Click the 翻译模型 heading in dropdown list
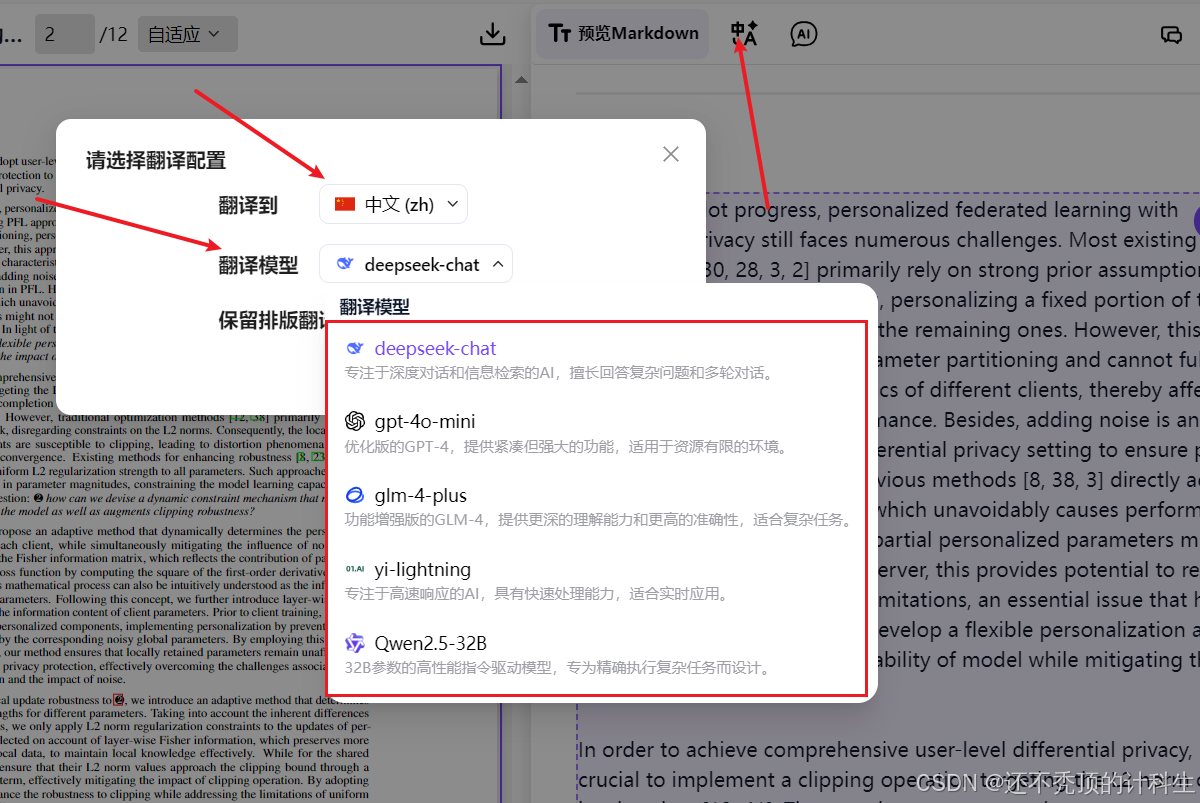 (374, 307)
